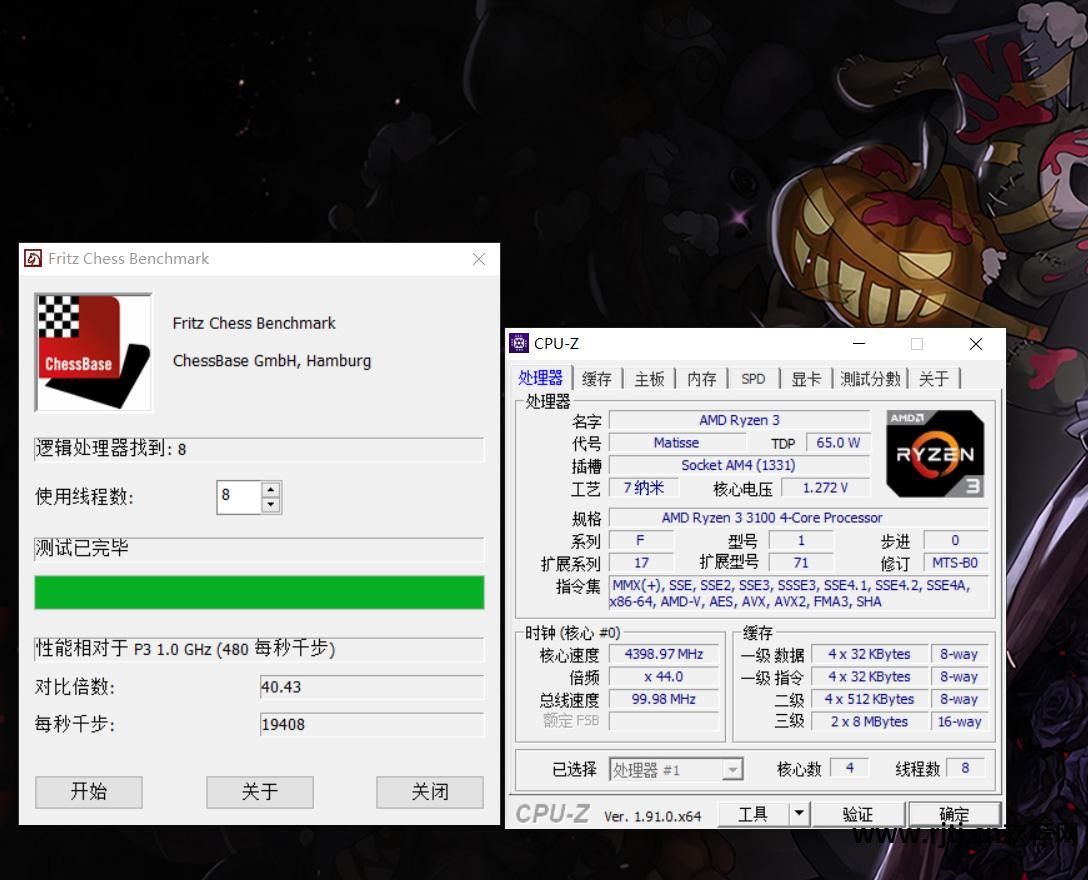Viewport: 1088px width, 880px height.
Task: Click the 确定 OK button in CPU-Z
Action: 954,814
